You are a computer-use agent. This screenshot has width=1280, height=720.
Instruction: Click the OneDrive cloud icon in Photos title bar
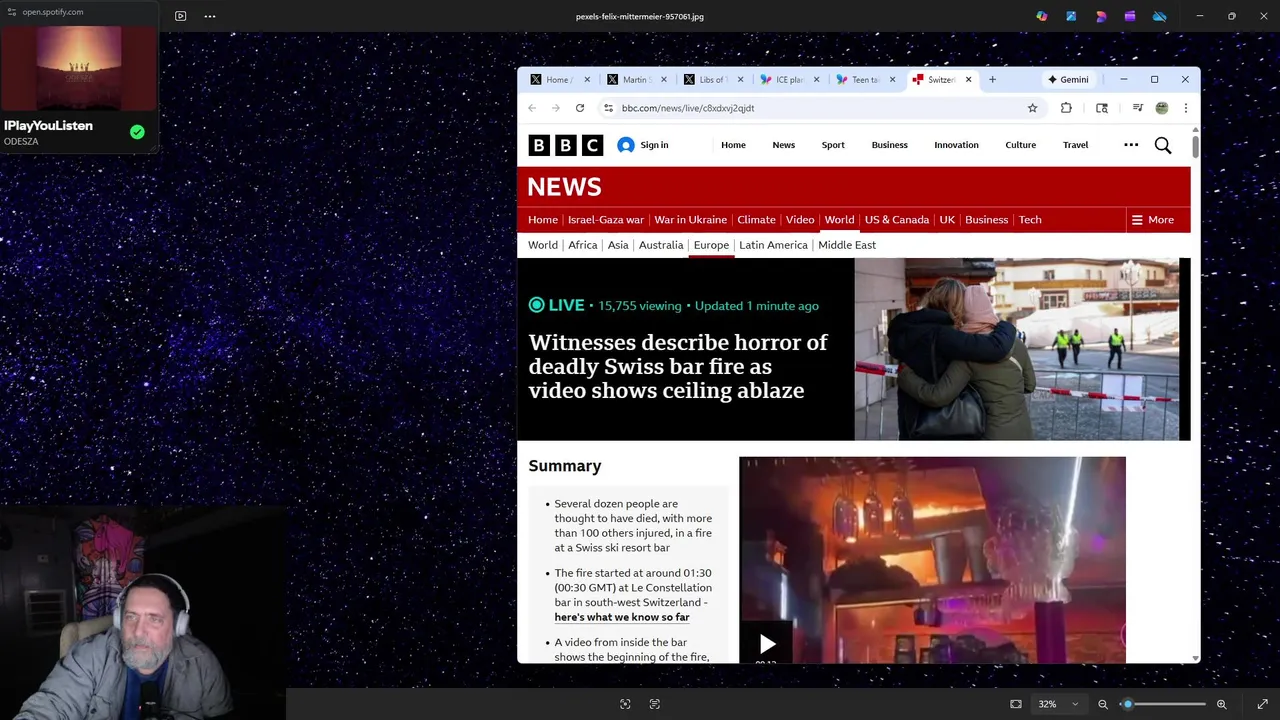1160,16
